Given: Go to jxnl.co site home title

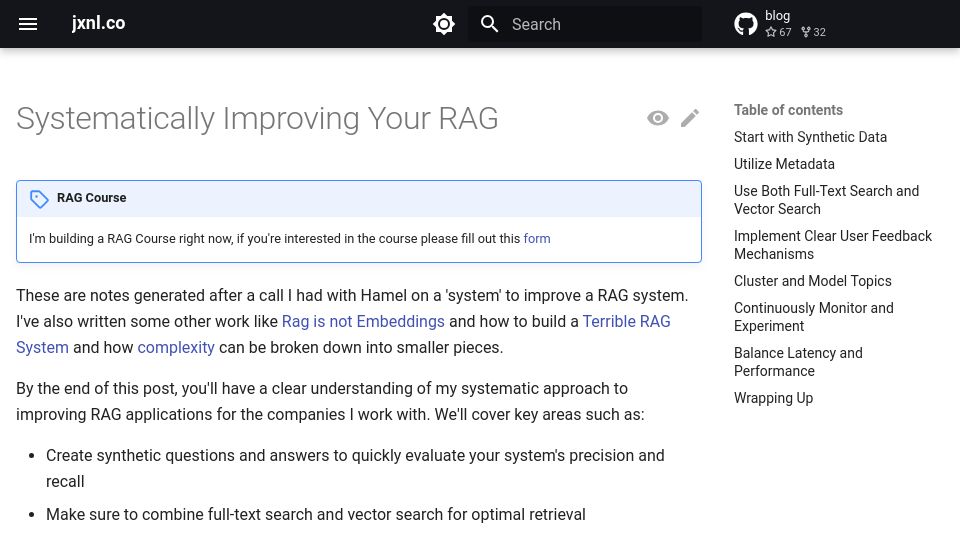Looking at the screenshot, I should (98, 23).
